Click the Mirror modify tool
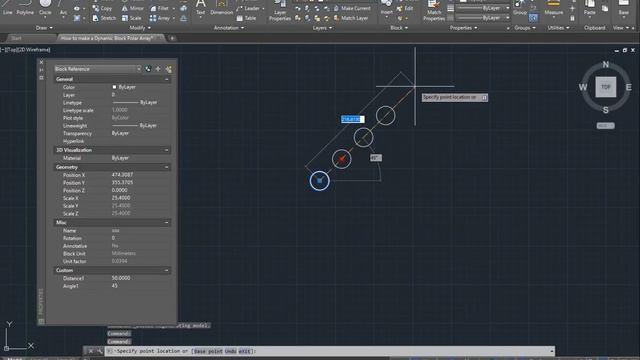640x360 pixels. click(133, 8)
